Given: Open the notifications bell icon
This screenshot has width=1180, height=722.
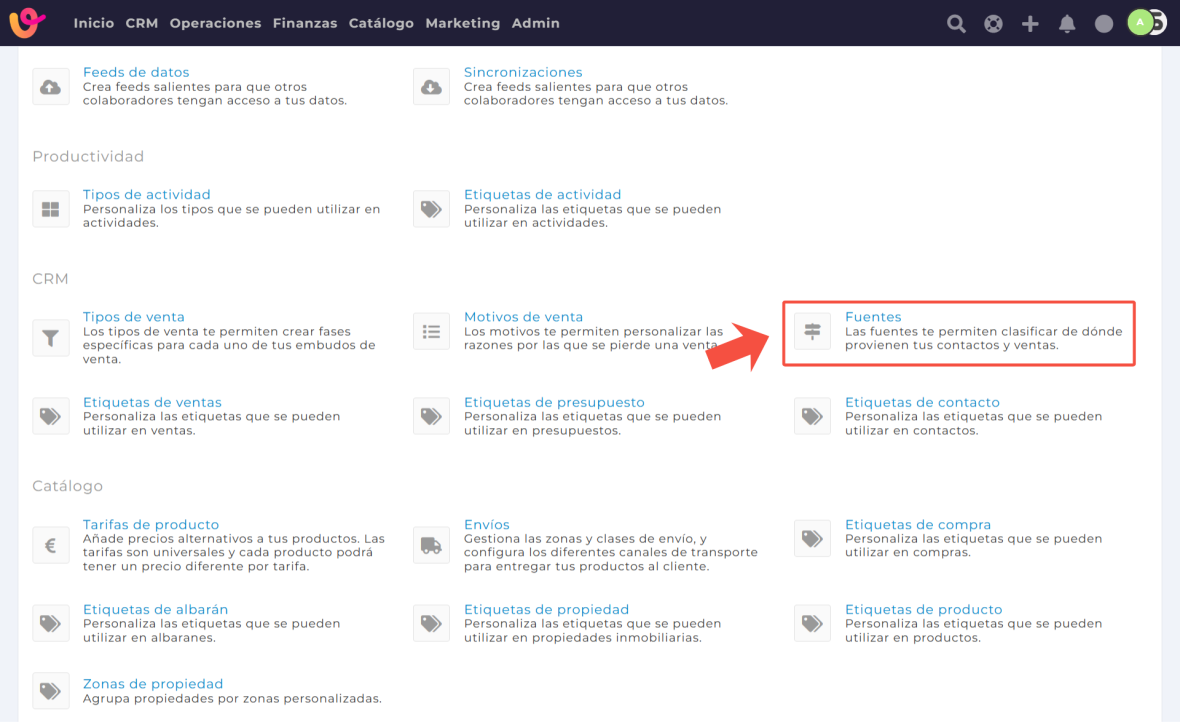Looking at the screenshot, I should (x=1067, y=24).
